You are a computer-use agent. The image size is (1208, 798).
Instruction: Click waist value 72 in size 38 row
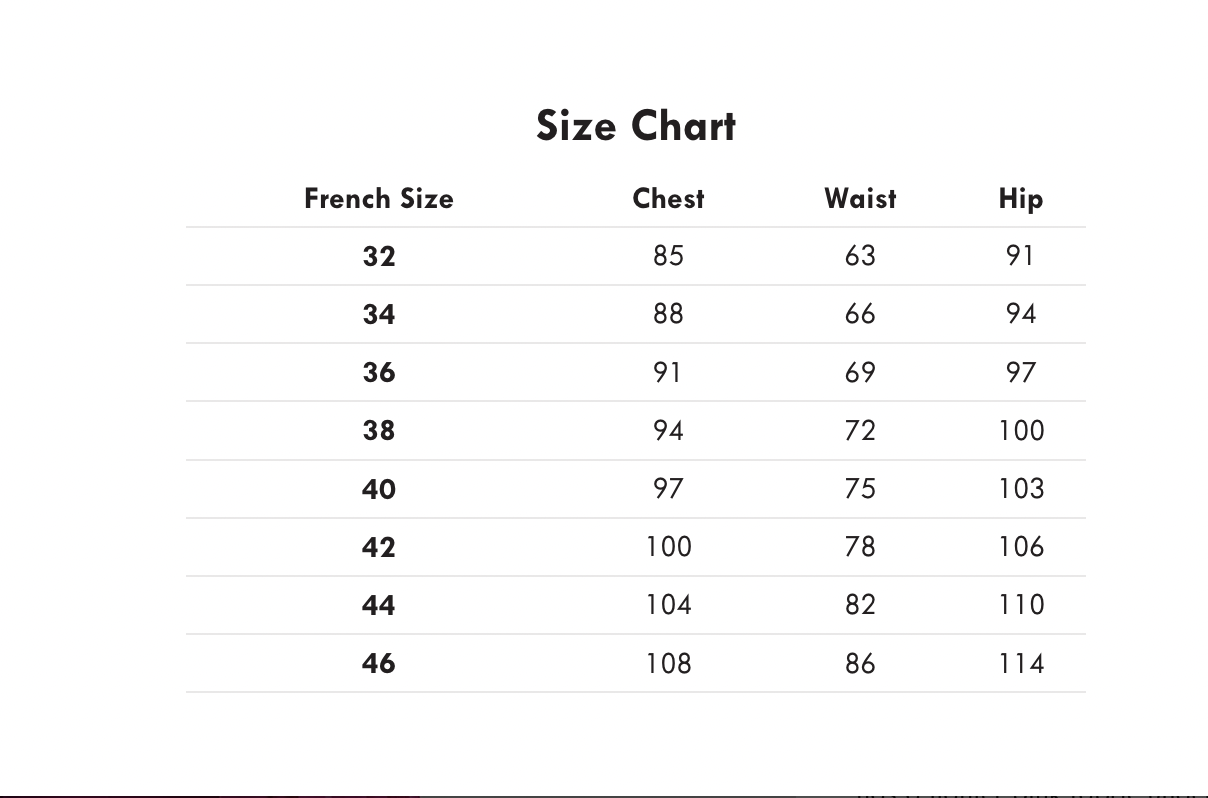[860, 430]
